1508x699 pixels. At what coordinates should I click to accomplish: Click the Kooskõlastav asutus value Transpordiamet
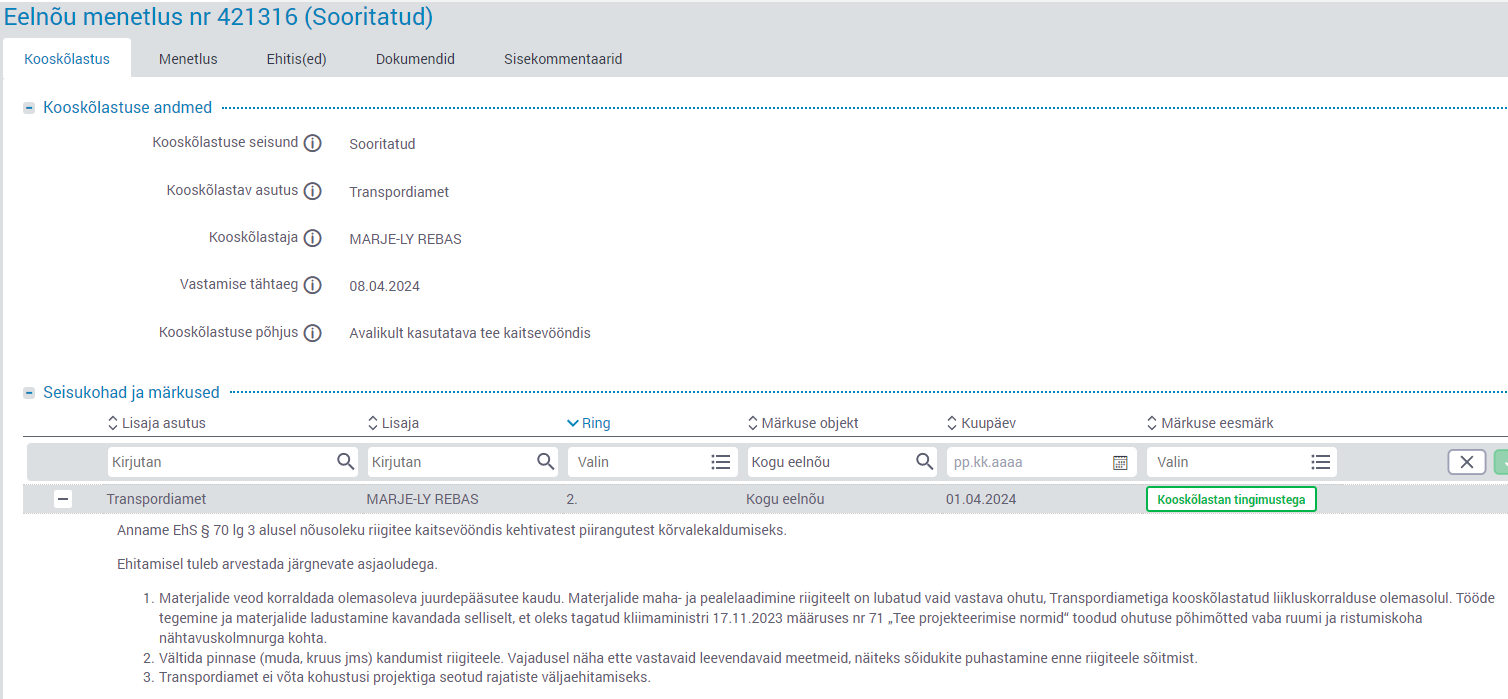pos(399,192)
